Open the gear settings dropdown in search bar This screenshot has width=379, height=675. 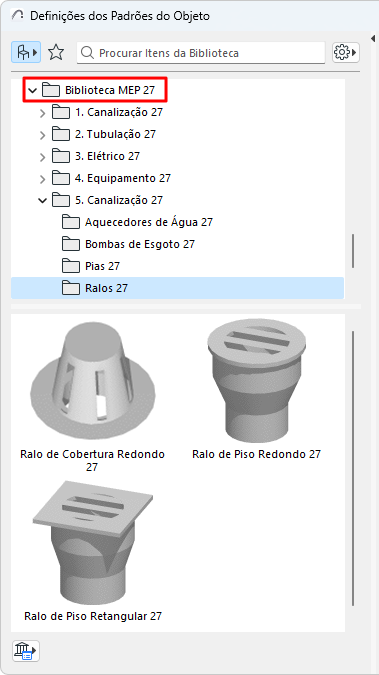346,53
